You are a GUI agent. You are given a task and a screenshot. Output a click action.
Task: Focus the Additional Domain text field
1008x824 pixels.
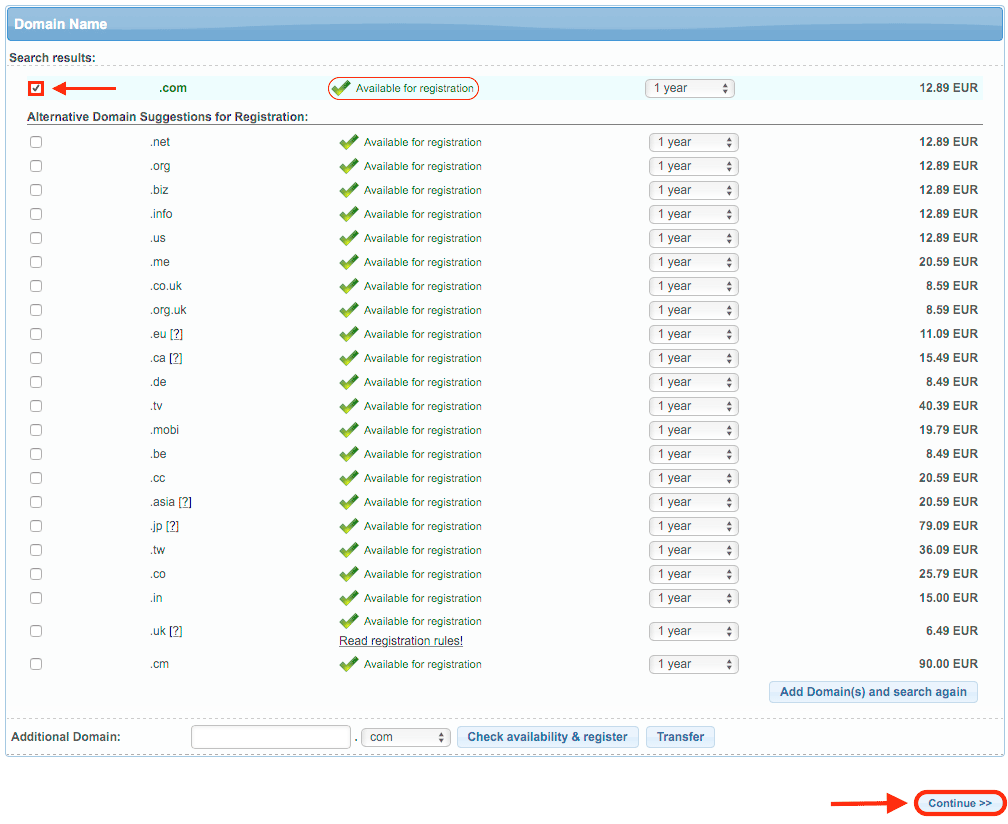(x=270, y=737)
